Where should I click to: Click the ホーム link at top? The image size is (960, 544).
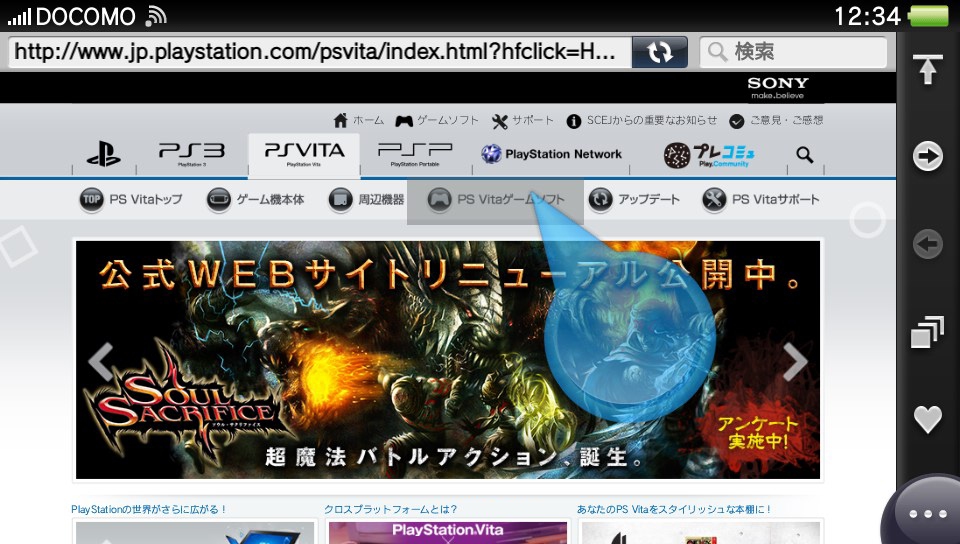coord(358,121)
